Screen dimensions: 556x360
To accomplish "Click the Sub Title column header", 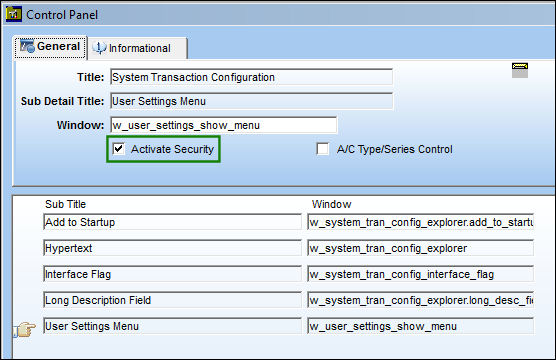I will [66, 204].
